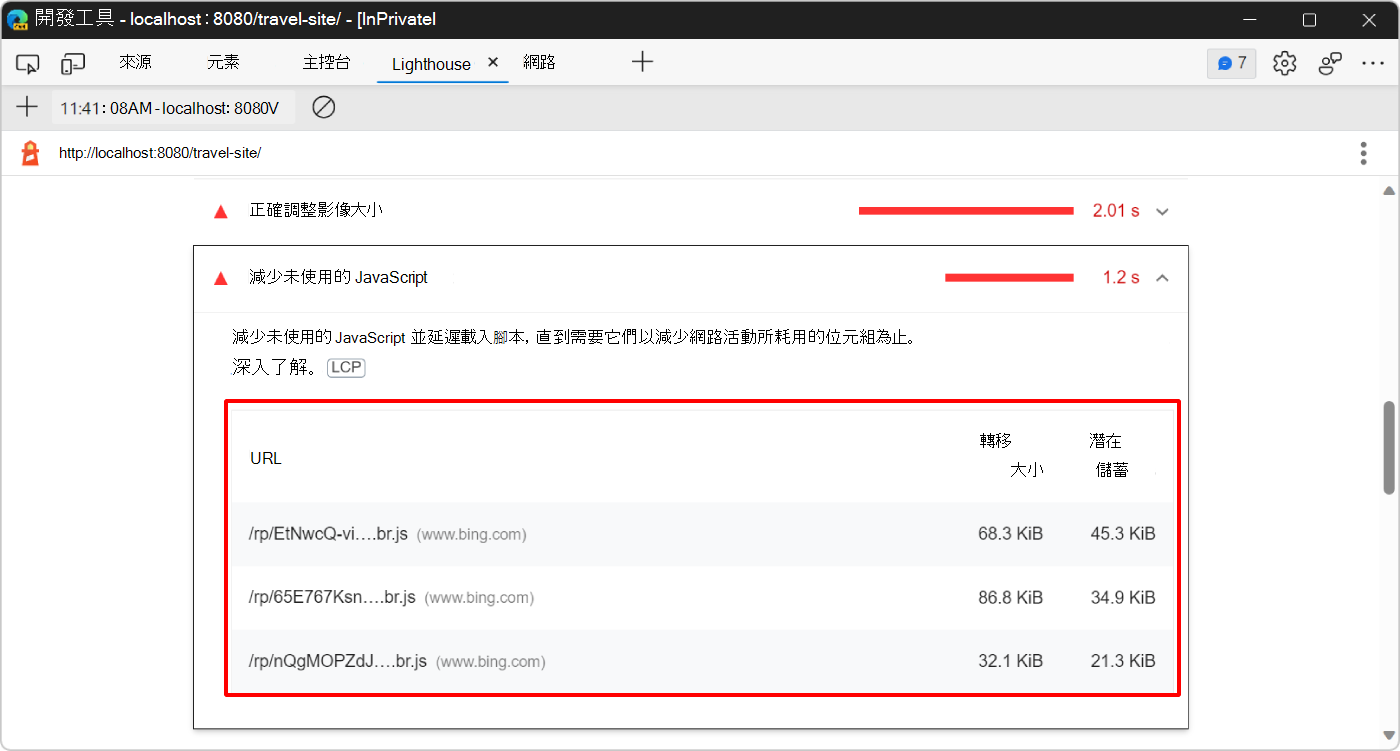The width and height of the screenshot is (1400, 751).
Task: Open DevTools settings gear
Action: 1284,62
